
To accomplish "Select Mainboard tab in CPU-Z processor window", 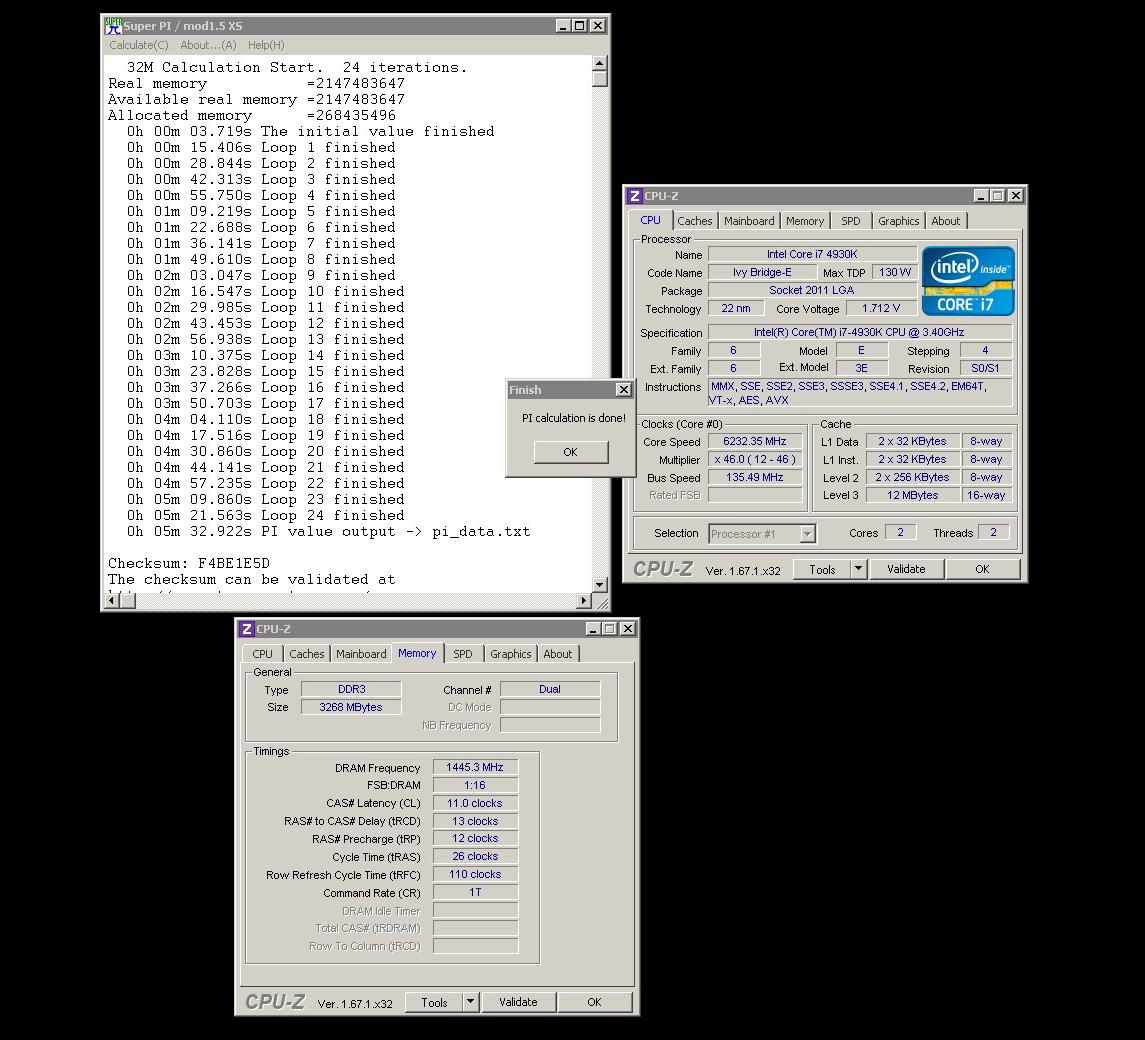I will click(x=749, y=221).
